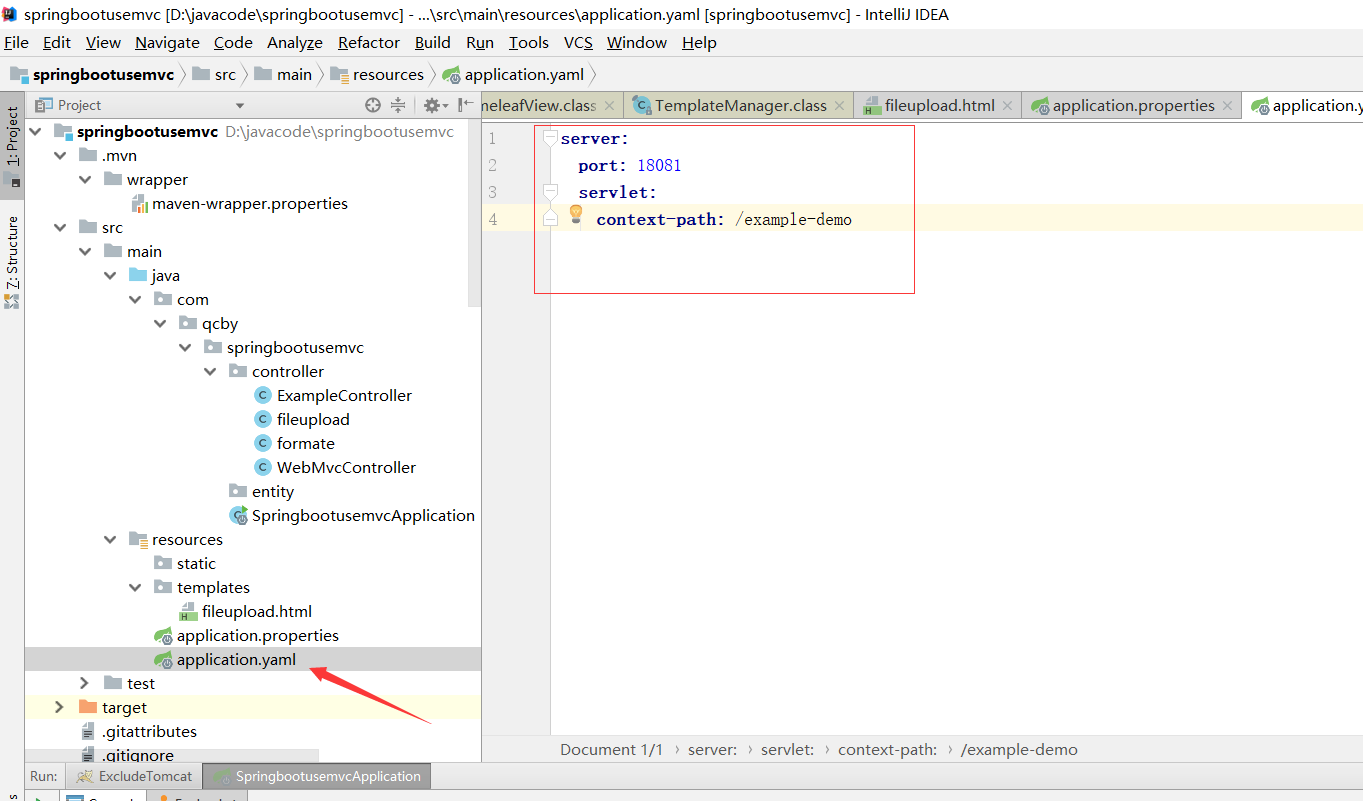Open the VCS menu
This screenshot has width=1363, height=801.
point(578,42)
